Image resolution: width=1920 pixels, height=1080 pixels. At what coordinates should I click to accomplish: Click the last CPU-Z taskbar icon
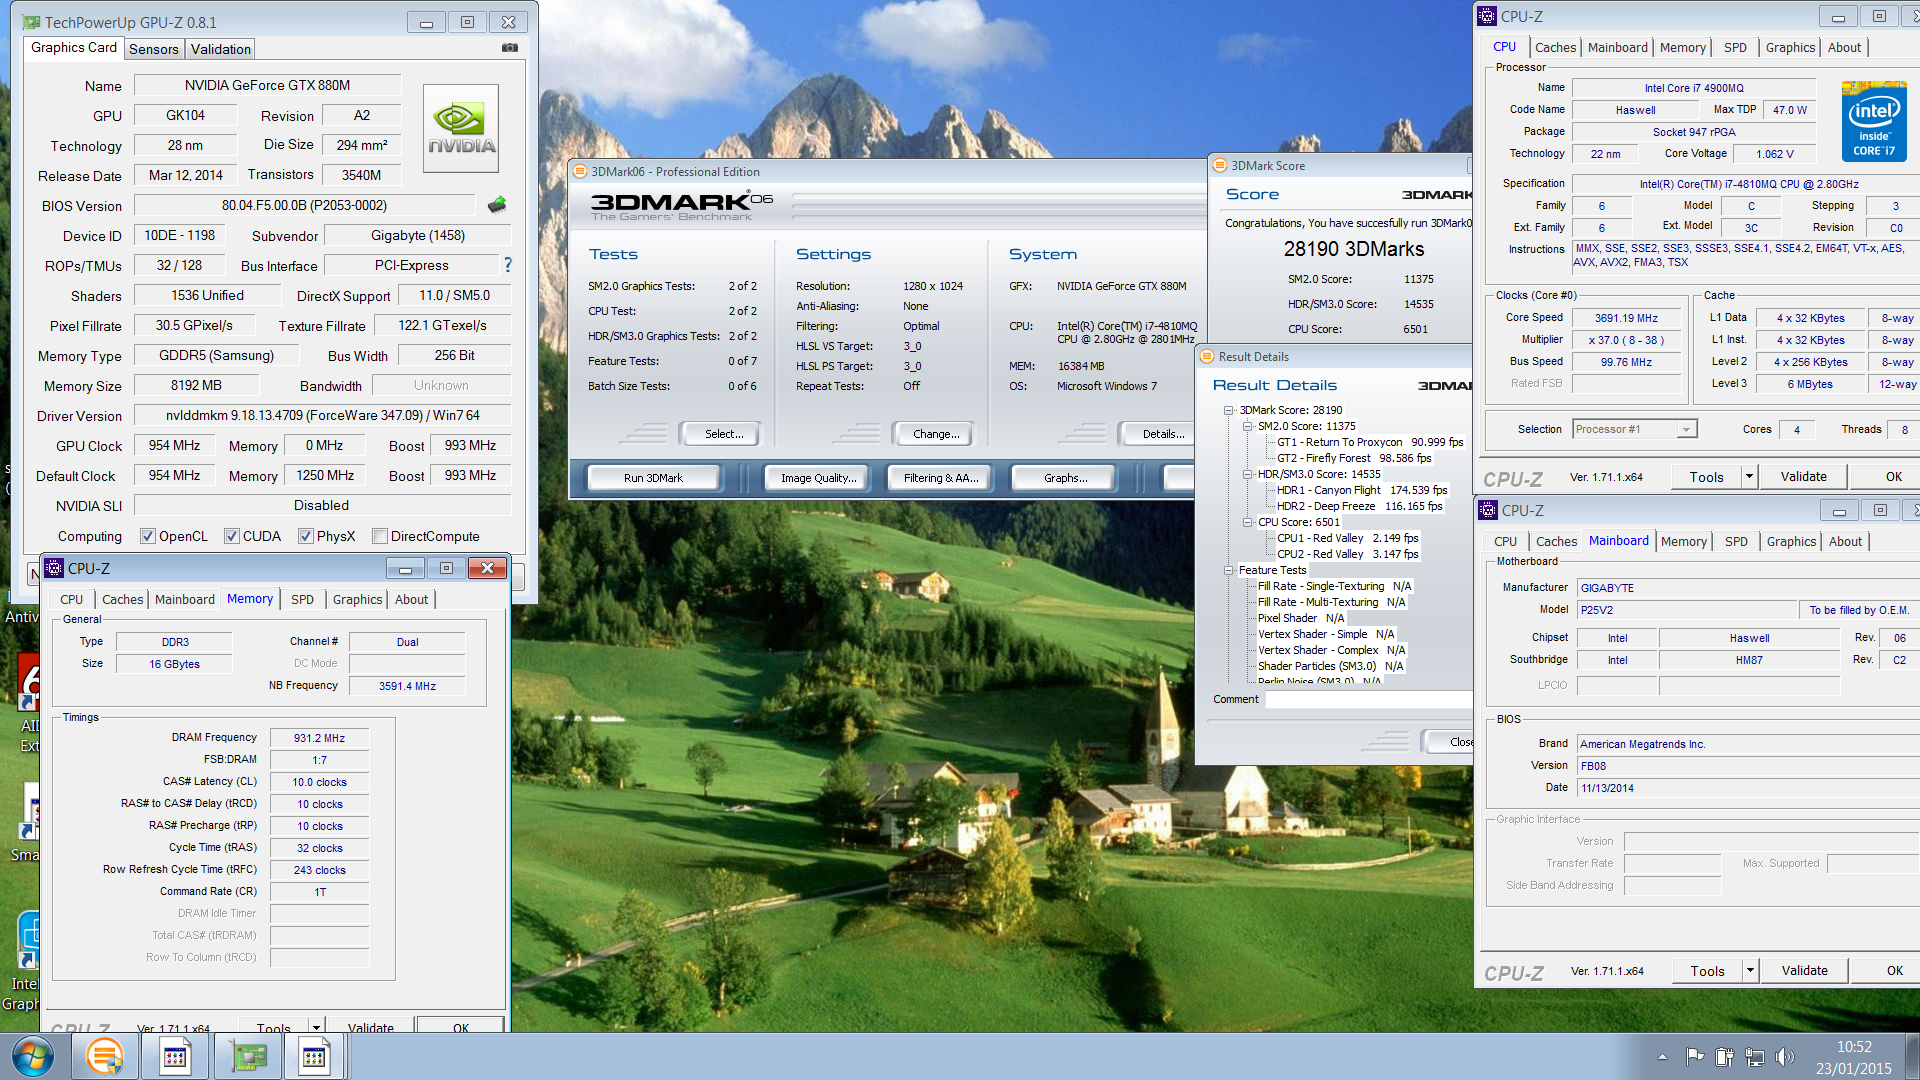pos(313,1057)
